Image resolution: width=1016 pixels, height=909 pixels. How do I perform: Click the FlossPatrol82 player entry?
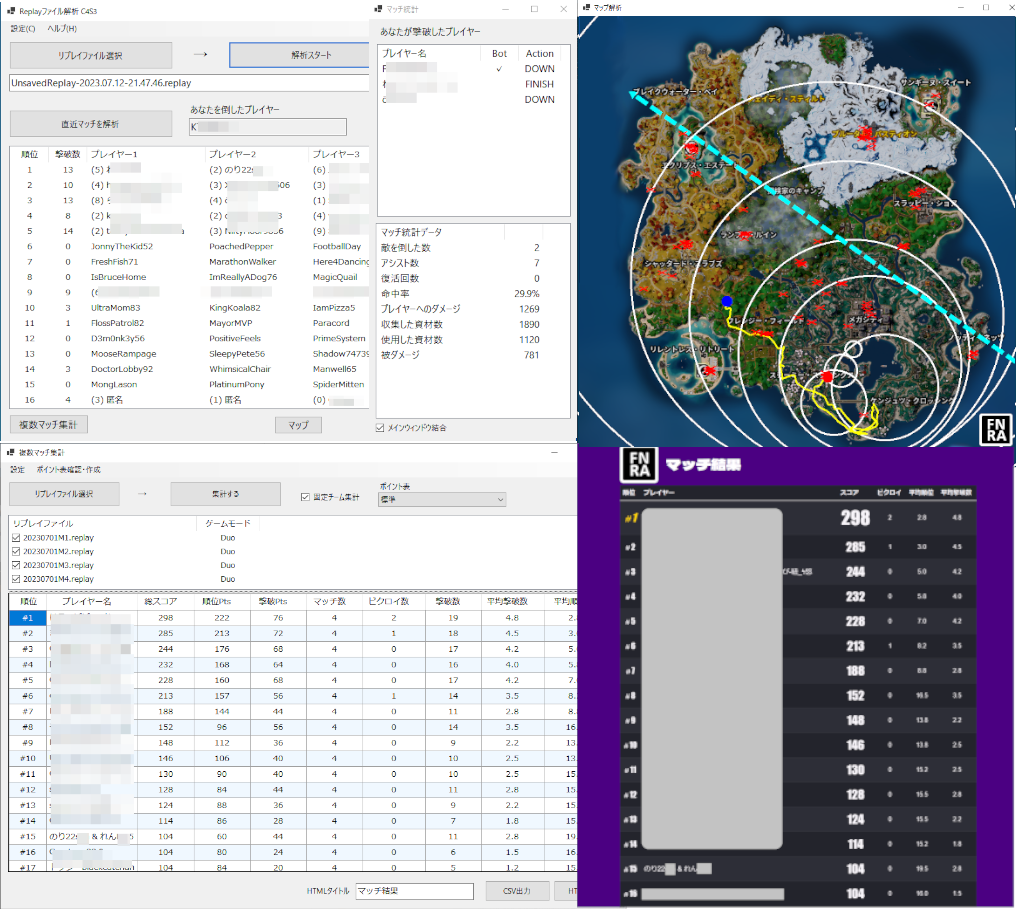click(118, 323)
